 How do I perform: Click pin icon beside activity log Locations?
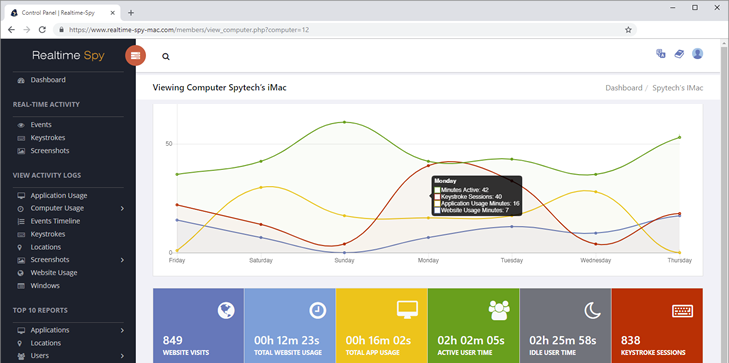pyautogui.click(x=21, y=247)
